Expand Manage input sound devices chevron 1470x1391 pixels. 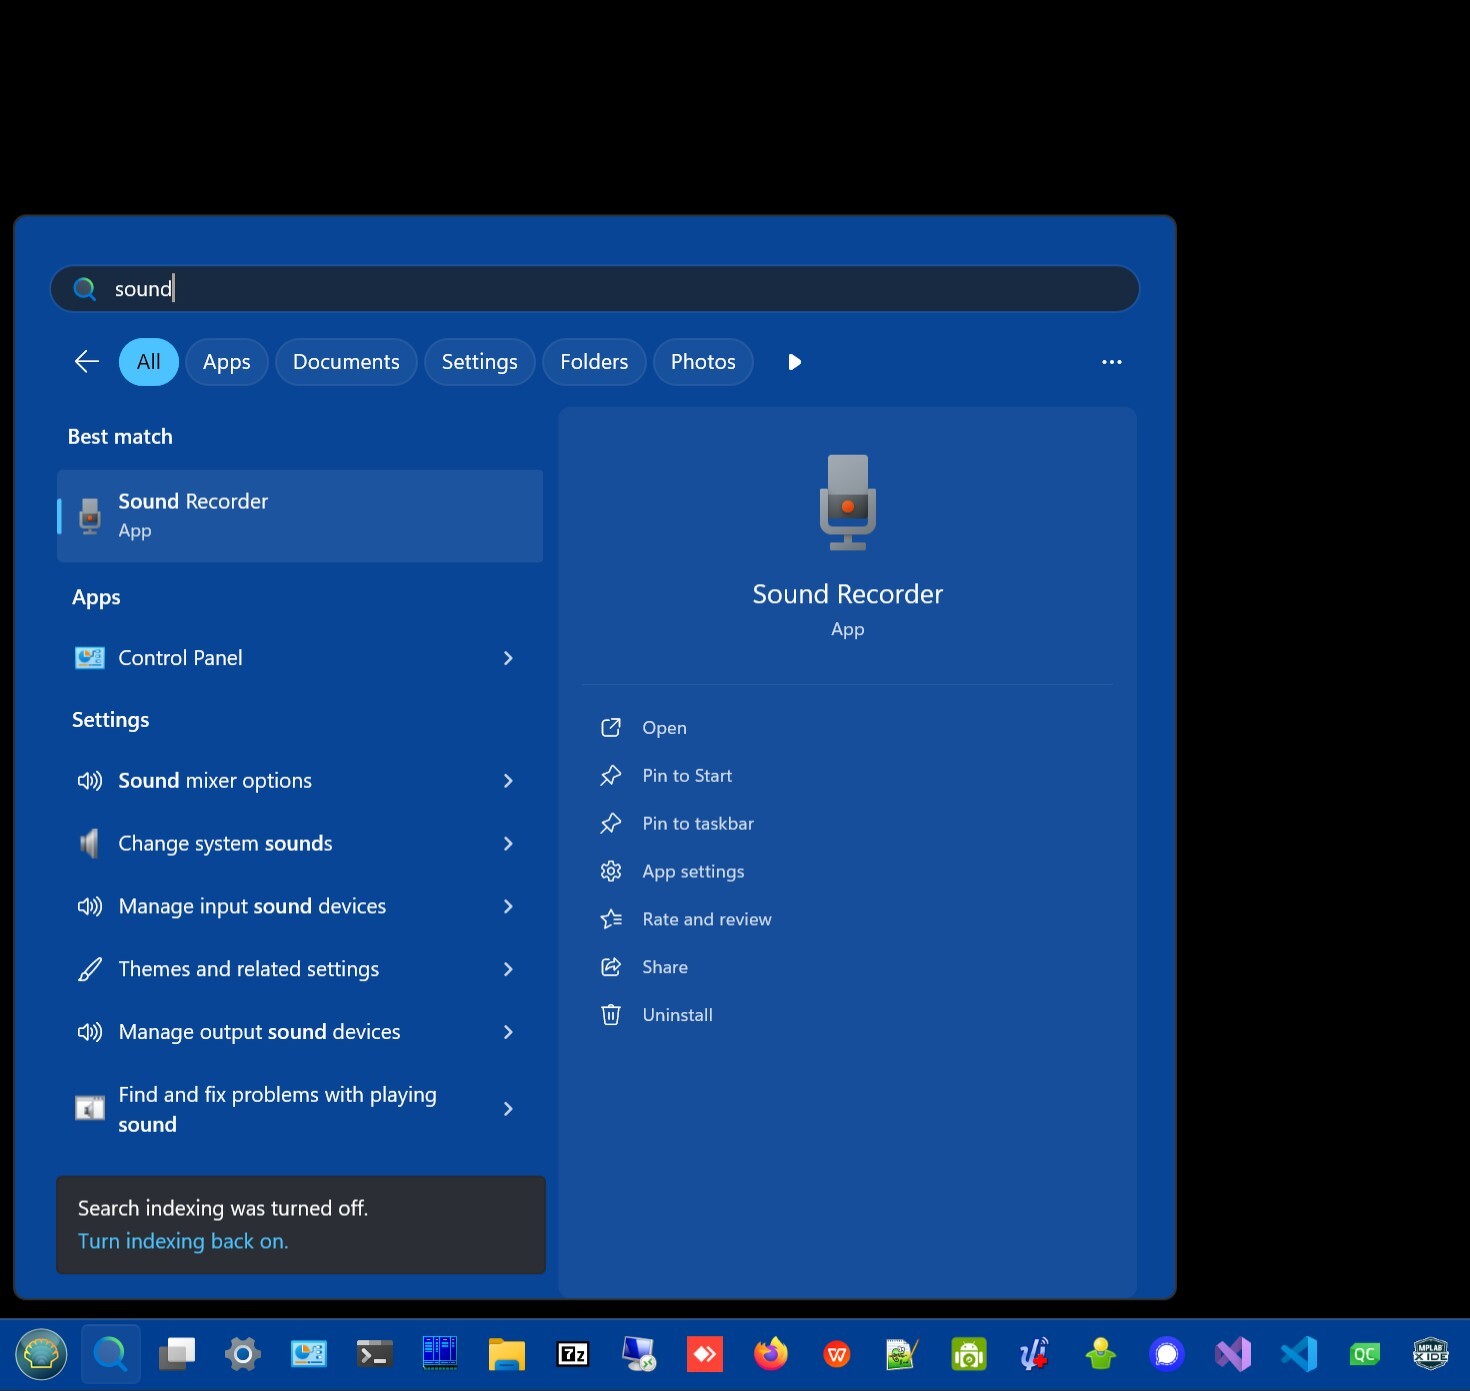508,907
